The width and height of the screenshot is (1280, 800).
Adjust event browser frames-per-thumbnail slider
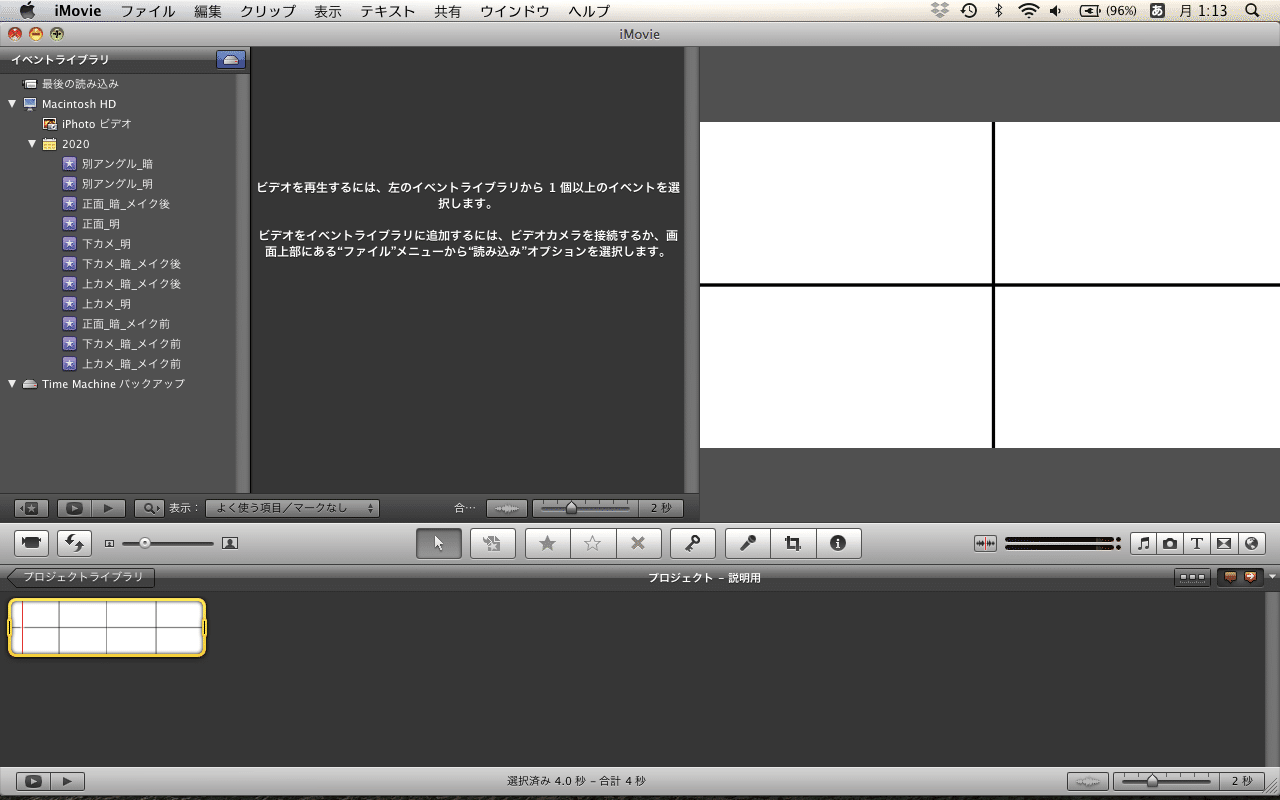[x=585, y=508]
